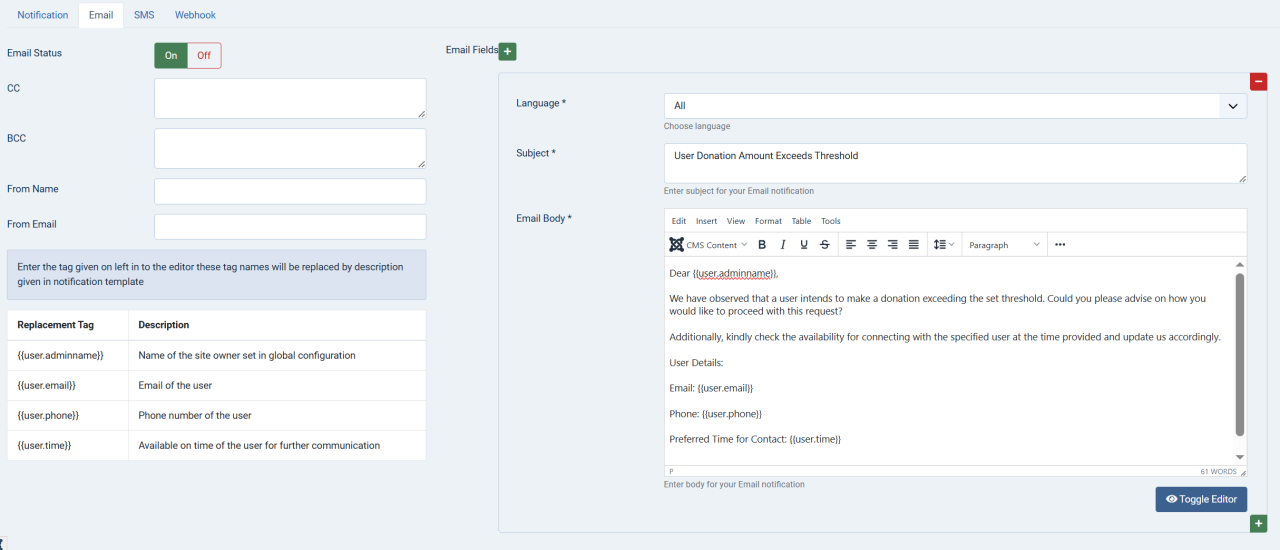Apply Strikethrough formatting icon
Image resolution: width=1280 pixels, height=550 pixels.
click(x=825, y=245)
